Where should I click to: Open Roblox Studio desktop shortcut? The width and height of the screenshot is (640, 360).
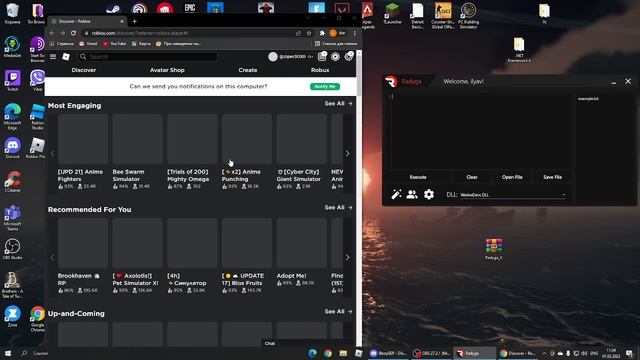tap(38, 117)
